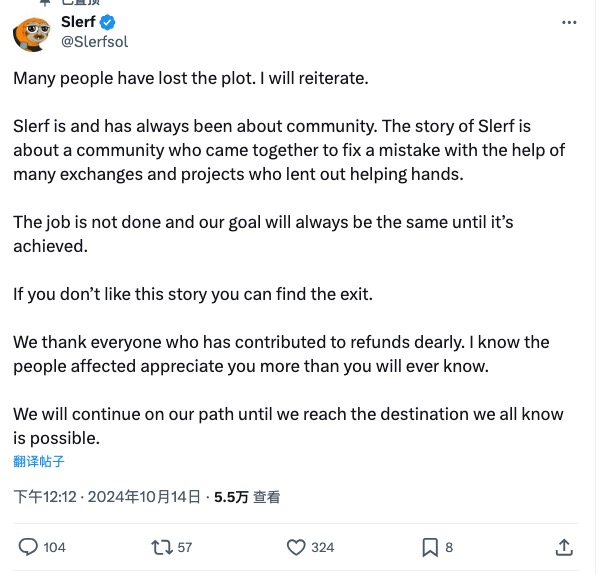
Task: Toggle the bookmark icon
Action: (x=430, y=547)
